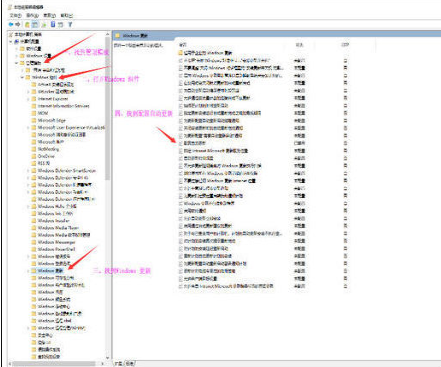Image resolution: width=441 pixels, height=367 pixels.
Task: Expand the 软件设置 tree node
Action: pos(16,49)
